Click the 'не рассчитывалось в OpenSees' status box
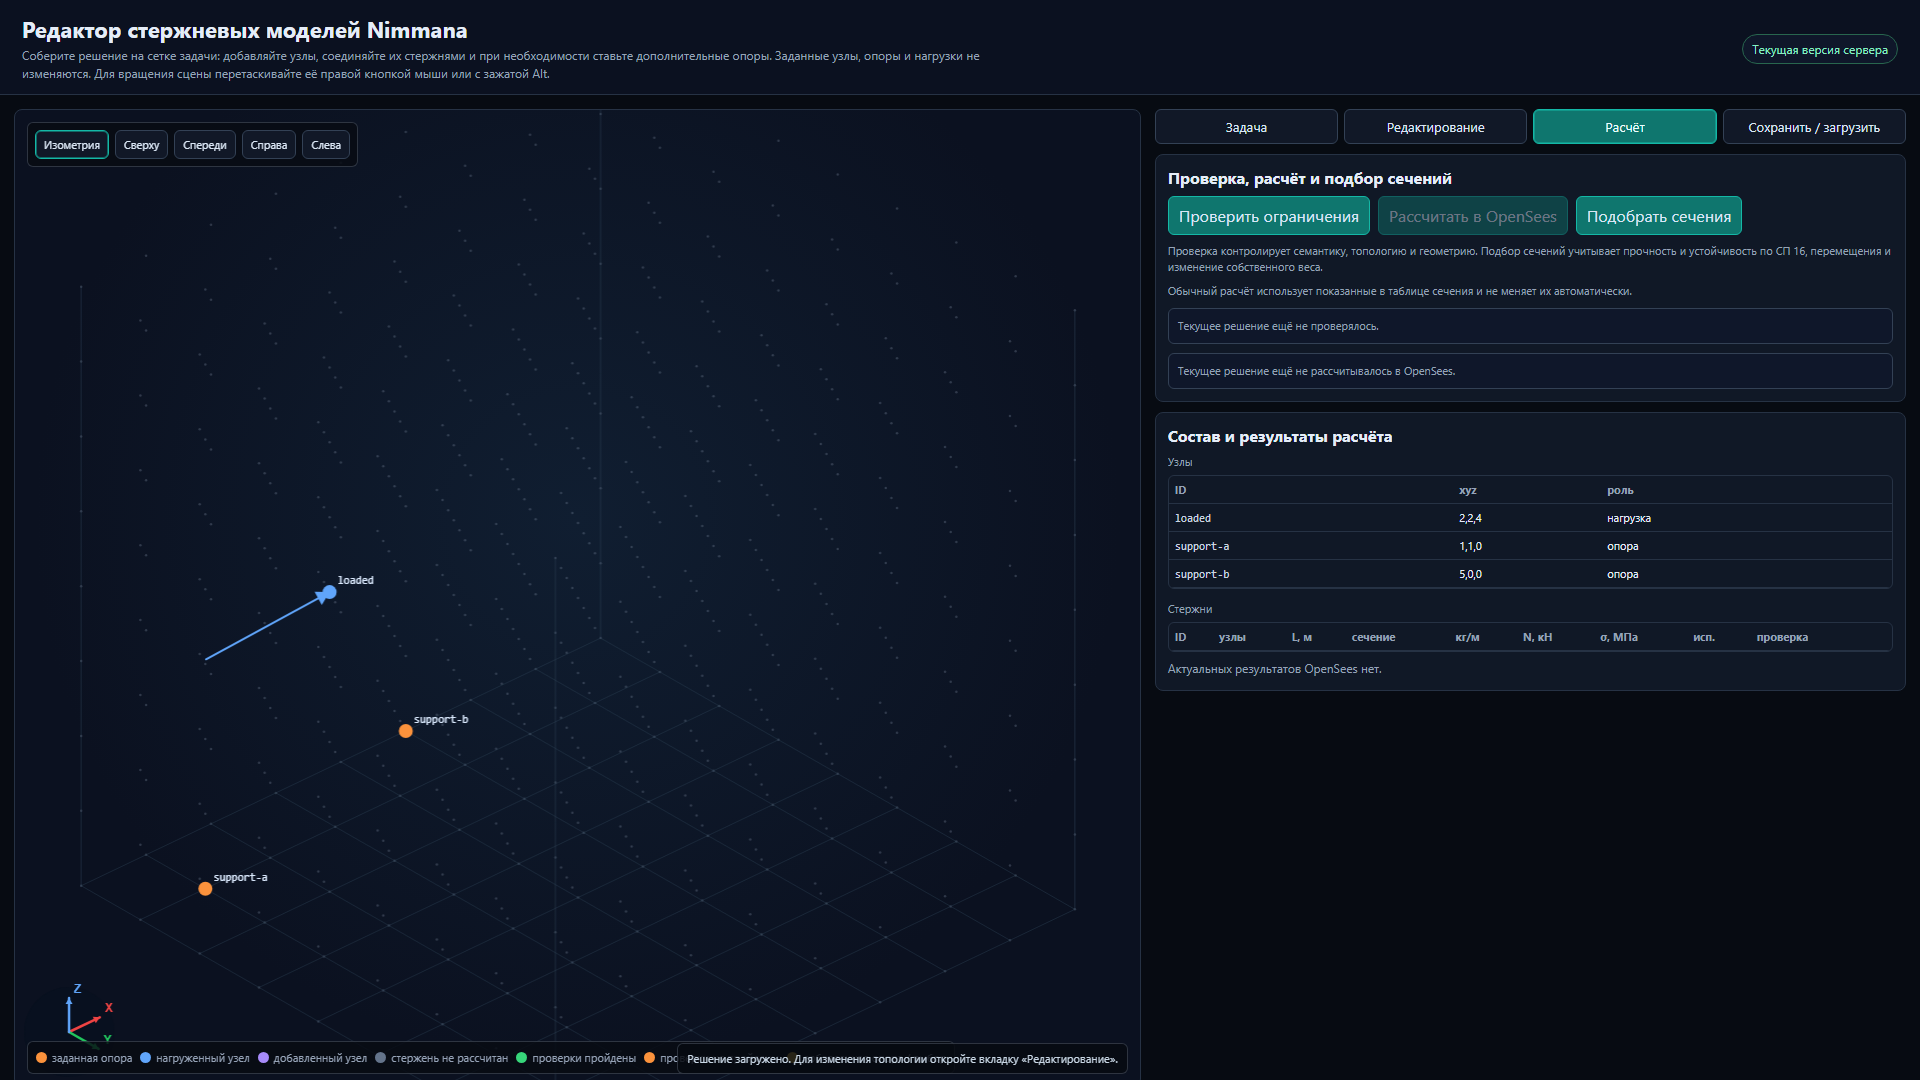The image size is (1920, 1080). [1530, 371]
